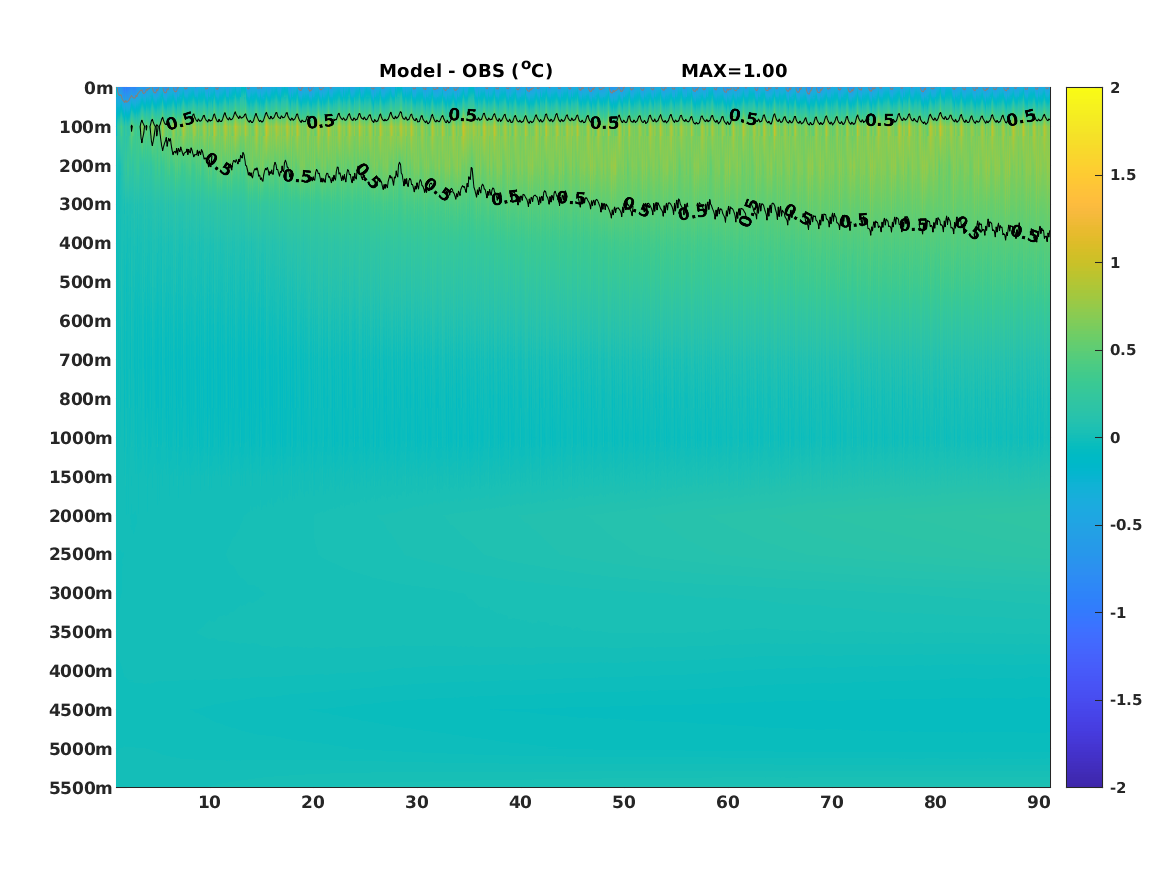Select the 800m depth axis label

pos(86,400)
